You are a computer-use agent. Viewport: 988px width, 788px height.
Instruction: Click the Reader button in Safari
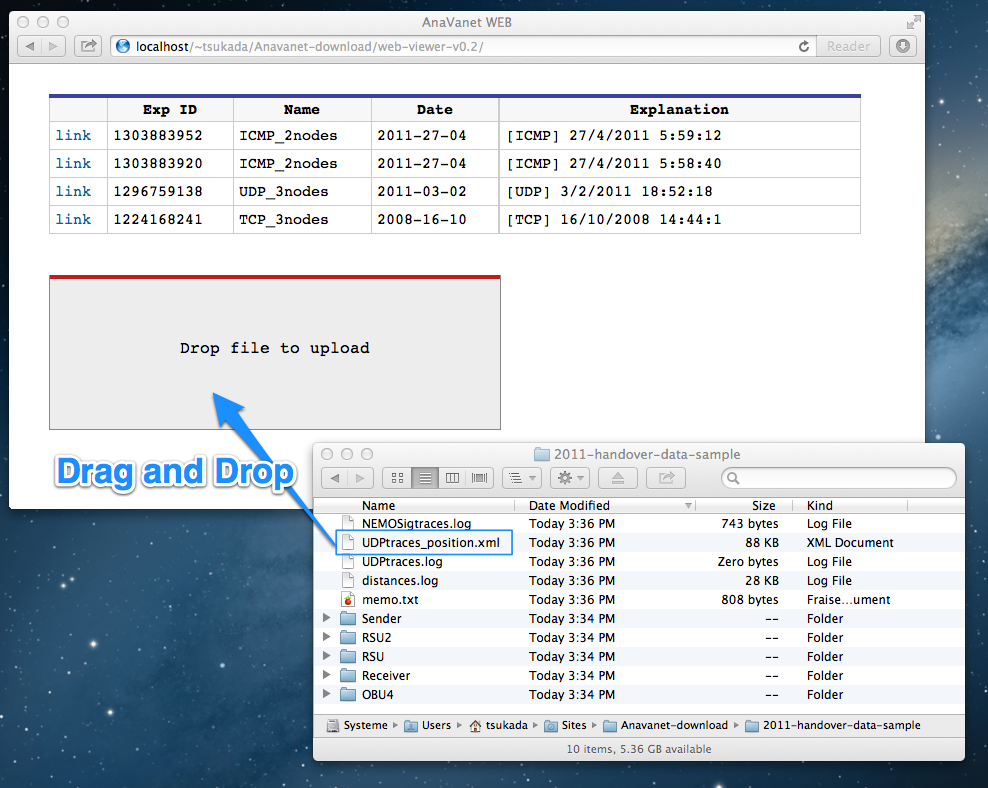click(x=848, y=45)
